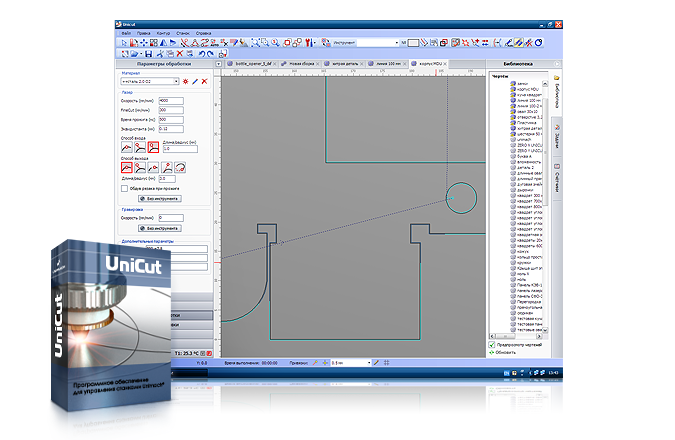
Task: Open the instrument dropdown in toolbar
Action: click(396, 43)
